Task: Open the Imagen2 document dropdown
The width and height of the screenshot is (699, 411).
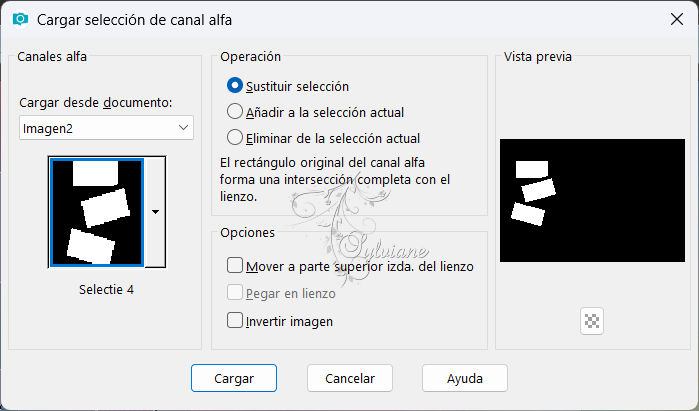Action: pos(106,128)
